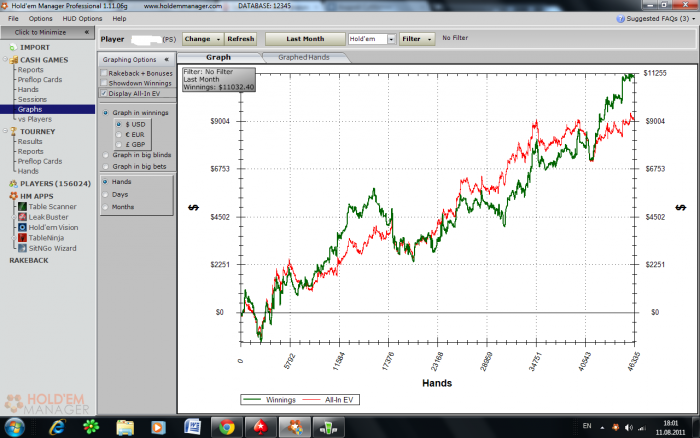Open the Table Scanner app
The width and height of the screenshot is (700, 438).
tap(47, 207)
